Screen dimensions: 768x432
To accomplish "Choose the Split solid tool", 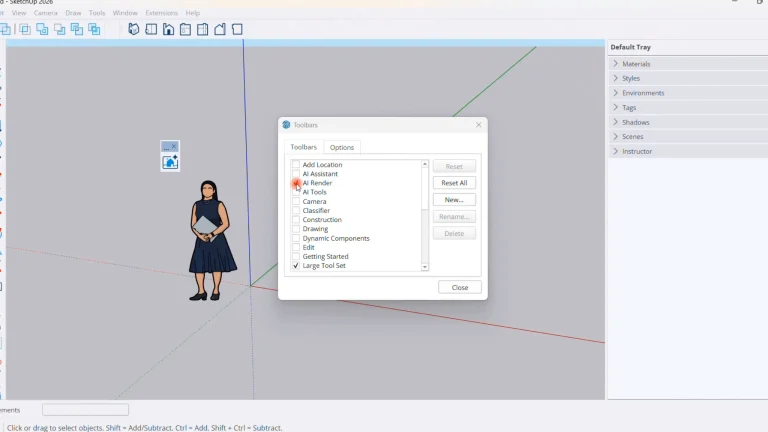I will pos(94,29).
